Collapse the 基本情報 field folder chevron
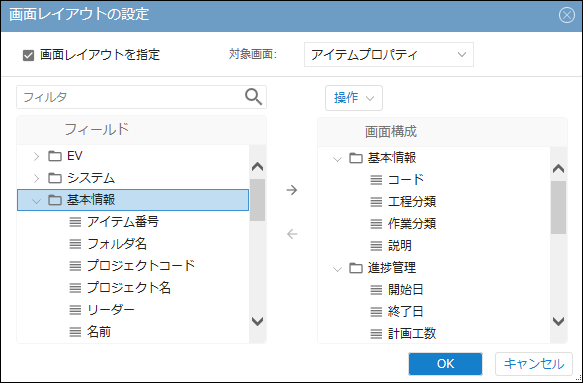 36,201
